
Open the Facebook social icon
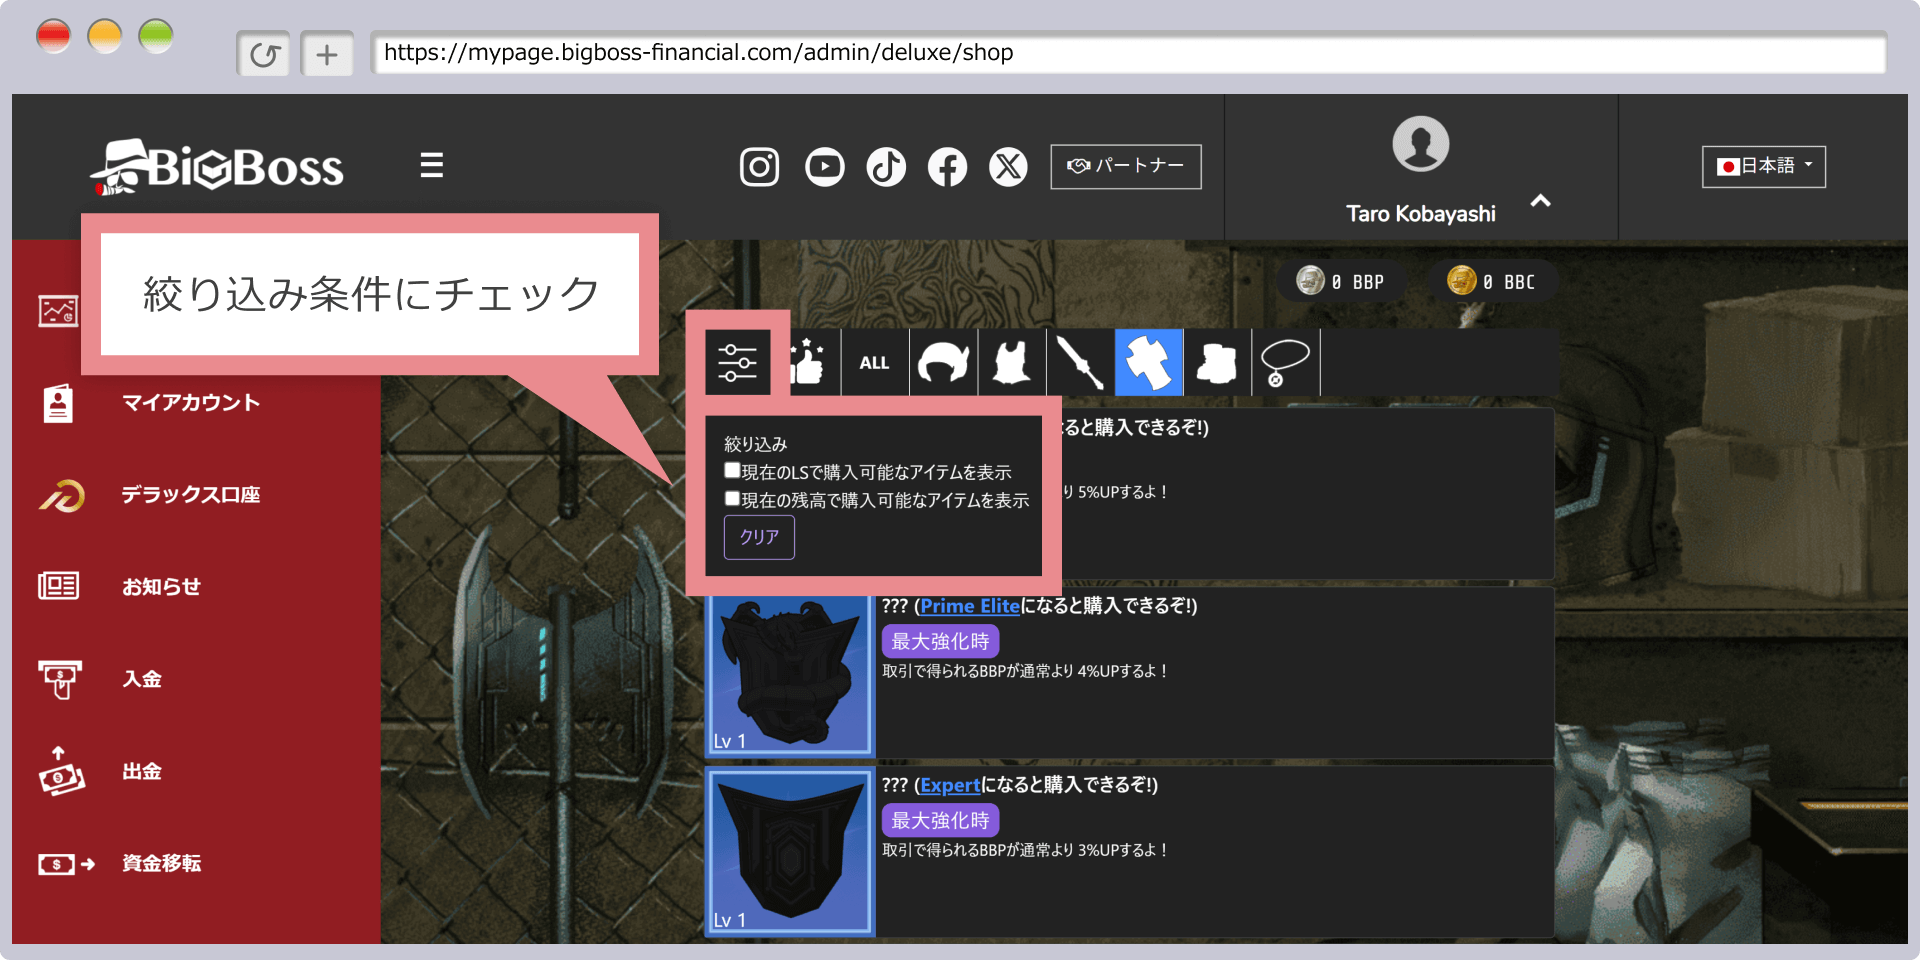pyautogui.click(x=947, y=167)
